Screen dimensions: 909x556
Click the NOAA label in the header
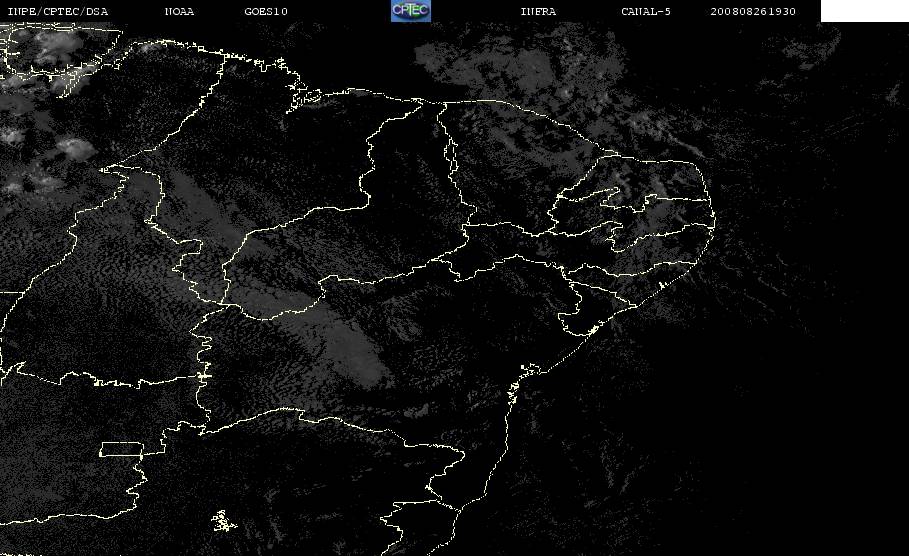click(179, 11)
